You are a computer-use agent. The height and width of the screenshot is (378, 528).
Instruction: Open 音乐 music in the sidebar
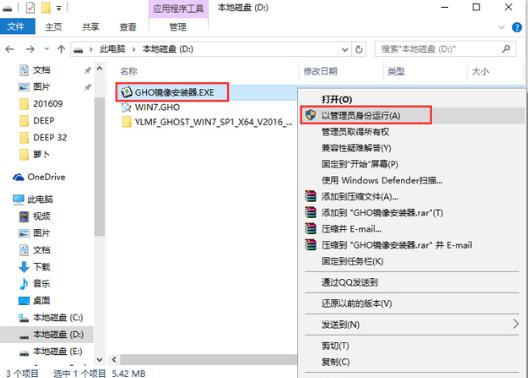pos(34,284)
